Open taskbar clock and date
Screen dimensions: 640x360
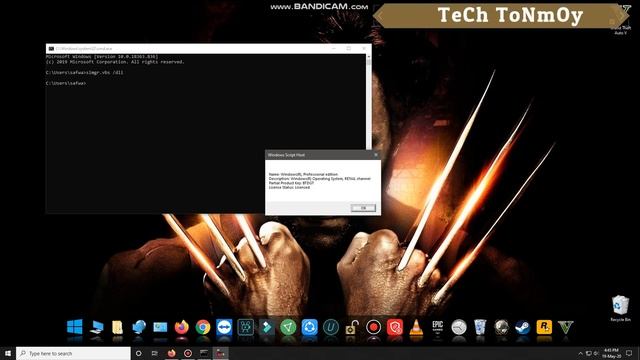pyautogui.click(x=611, y=353)
